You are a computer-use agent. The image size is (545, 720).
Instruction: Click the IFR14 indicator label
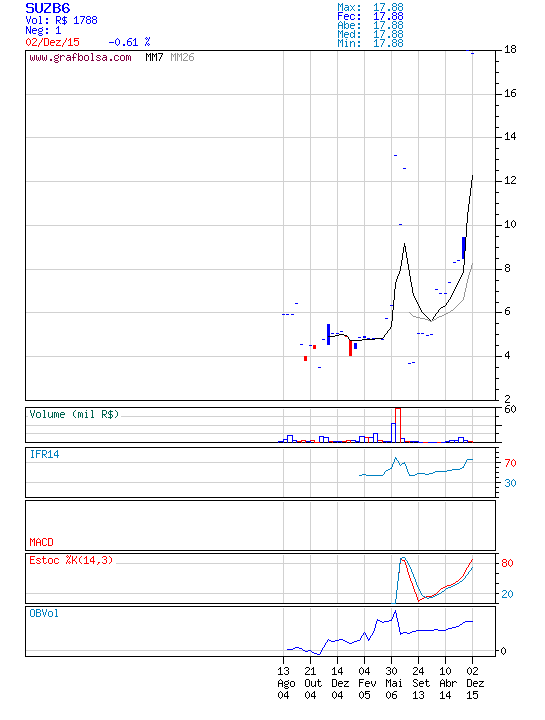coord(45,454)
